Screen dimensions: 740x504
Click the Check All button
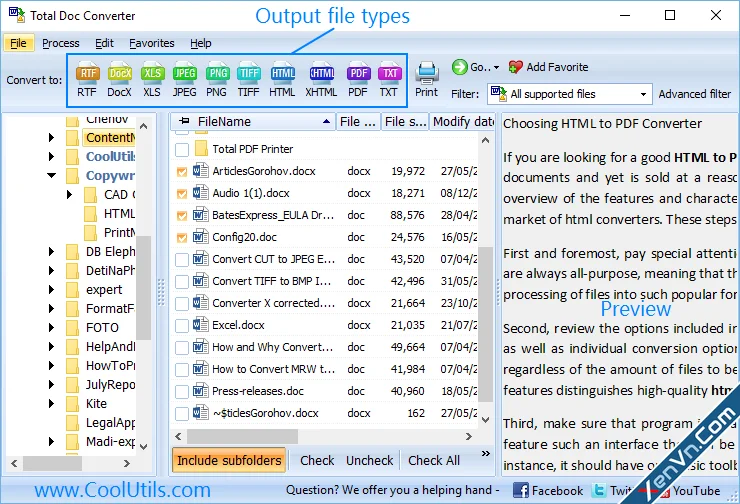point(434,460)
